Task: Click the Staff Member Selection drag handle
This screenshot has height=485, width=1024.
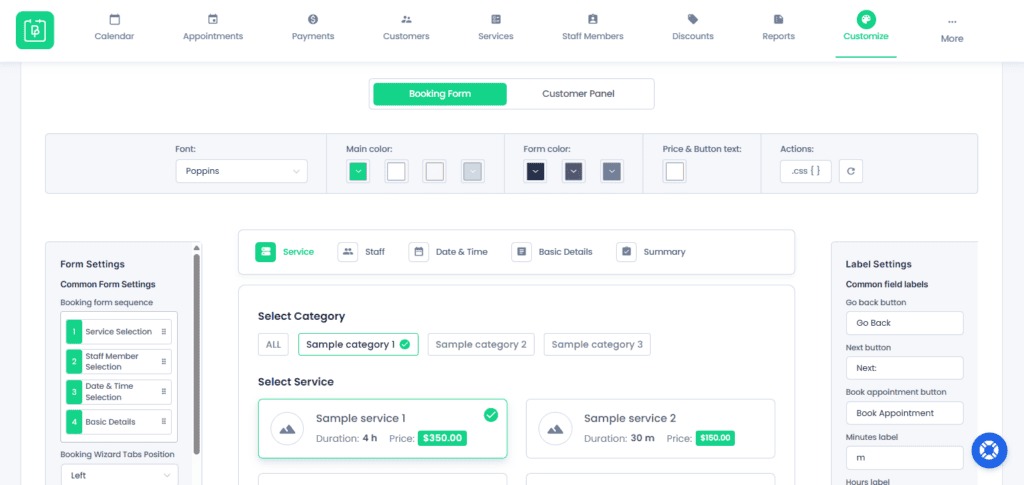Action: [163, 362]
